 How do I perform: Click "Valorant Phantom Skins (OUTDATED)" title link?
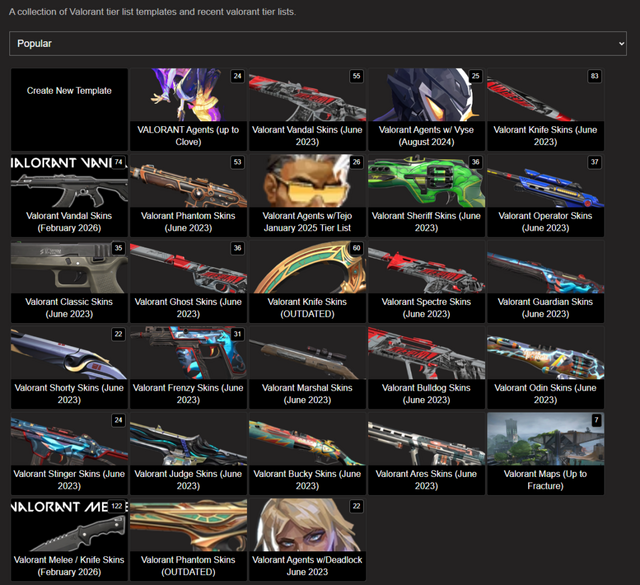tap(188, 566)
